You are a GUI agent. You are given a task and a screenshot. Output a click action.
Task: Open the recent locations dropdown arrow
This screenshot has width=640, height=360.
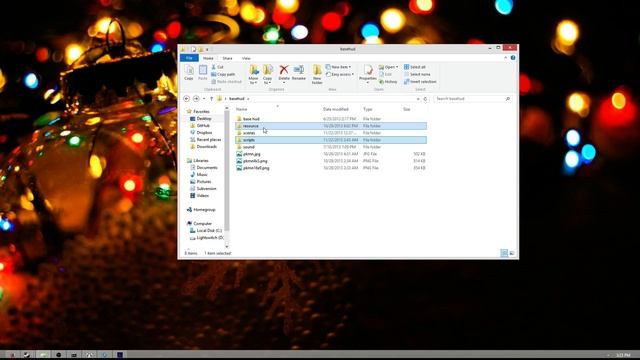204,99
